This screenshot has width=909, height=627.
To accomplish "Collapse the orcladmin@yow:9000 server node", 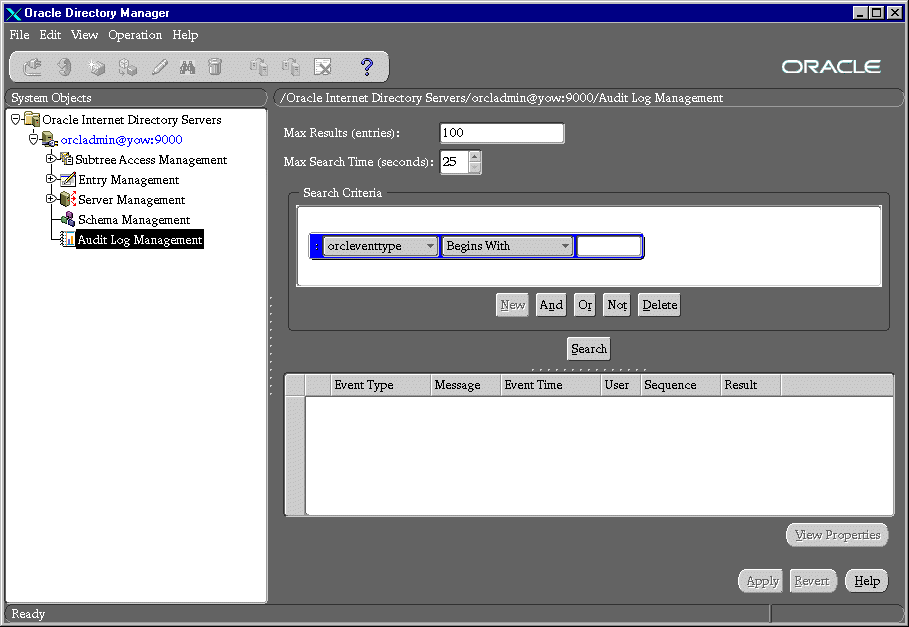I will 33,139.
